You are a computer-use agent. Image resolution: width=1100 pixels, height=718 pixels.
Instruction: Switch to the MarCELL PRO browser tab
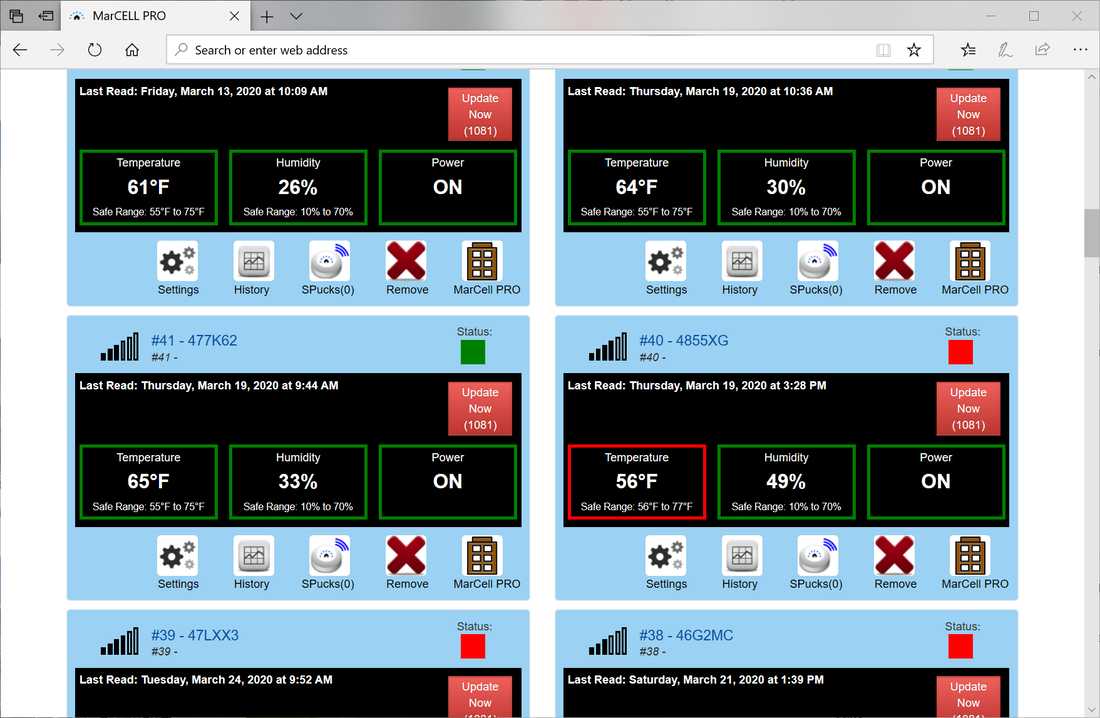pyautogui.click(x=153, y=15)
